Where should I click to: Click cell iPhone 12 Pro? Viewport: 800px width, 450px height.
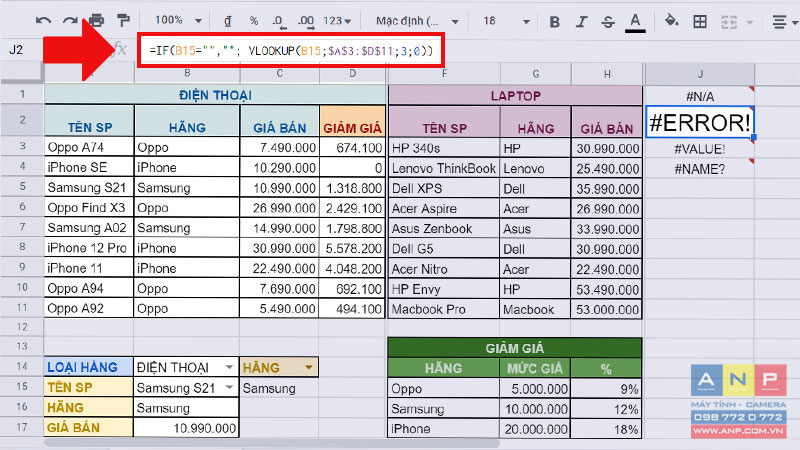(x=89, y=248)
